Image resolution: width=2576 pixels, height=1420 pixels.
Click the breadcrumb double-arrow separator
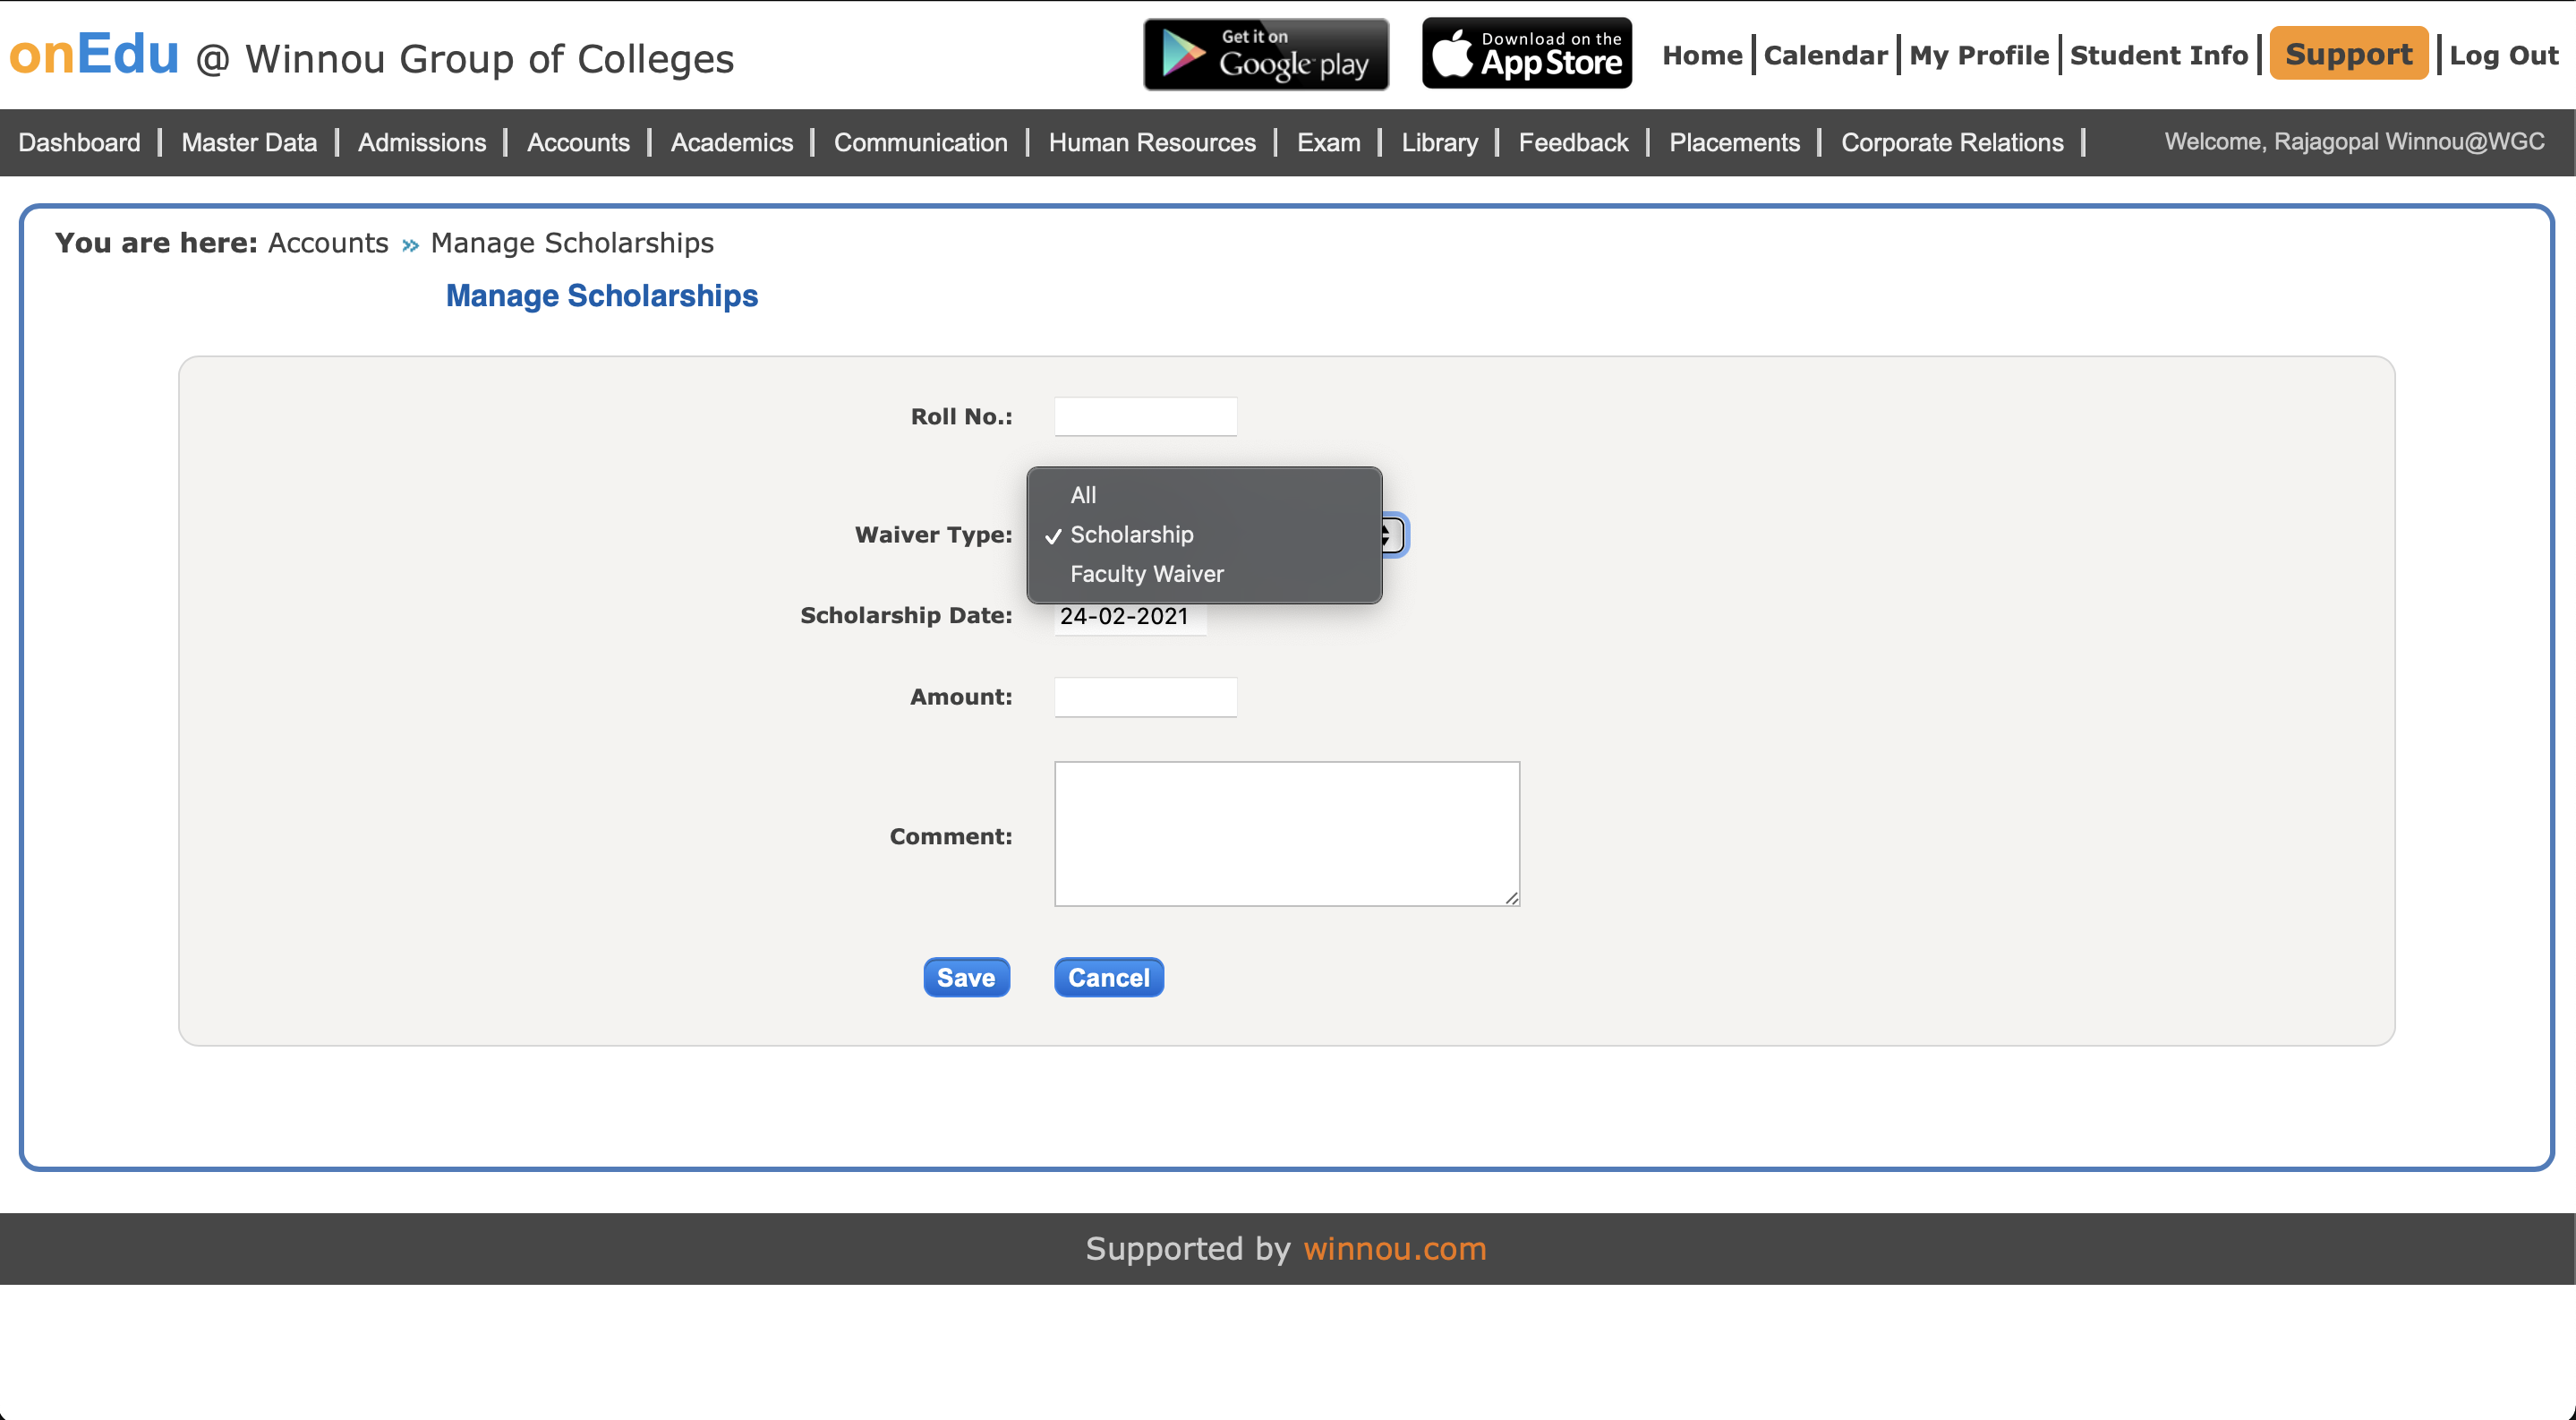[x=410, y=245]
